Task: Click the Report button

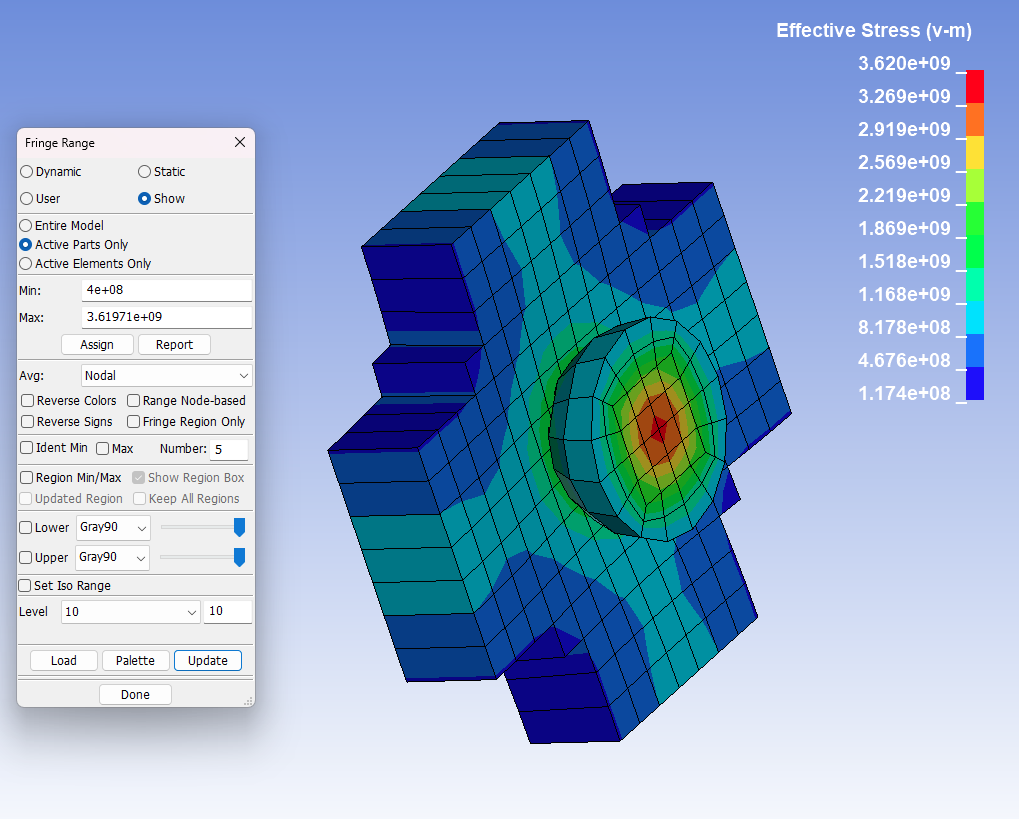Action: click(174, 345)
